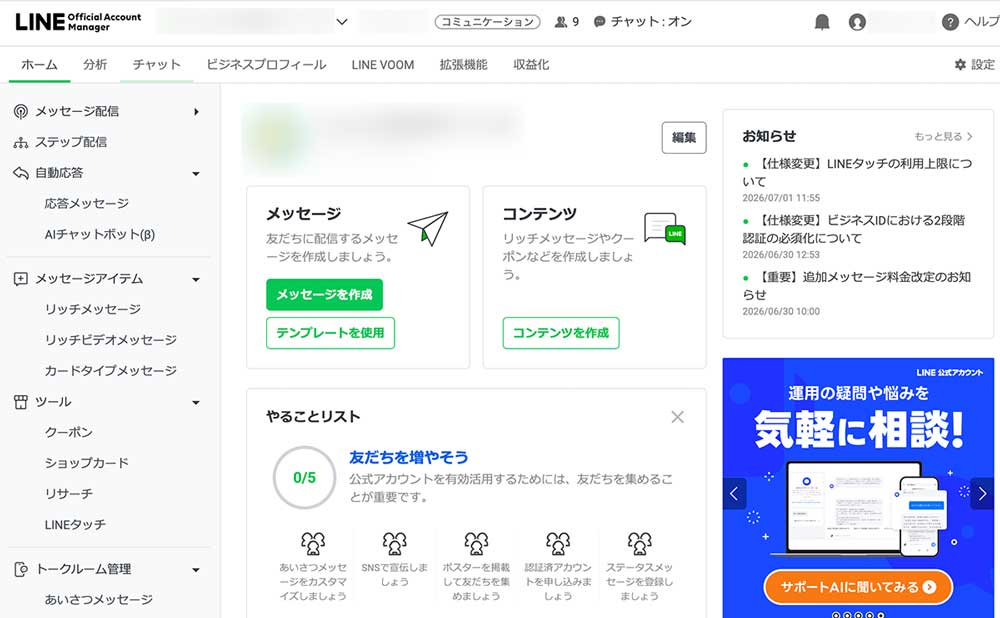Click the ステップ配信 hierarchy icon
This screenshot has width=1000, height=618.
click(x=20, y=142)
